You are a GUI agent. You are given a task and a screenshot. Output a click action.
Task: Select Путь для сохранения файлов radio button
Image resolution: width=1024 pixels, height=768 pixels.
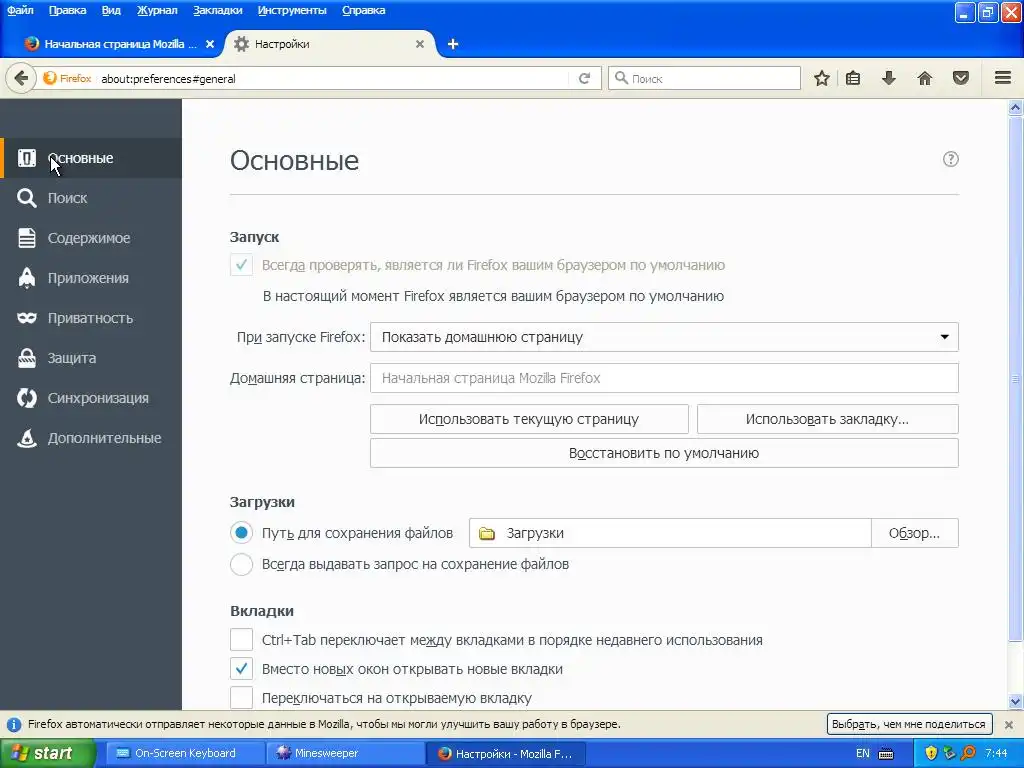click(x=241, y=533)
